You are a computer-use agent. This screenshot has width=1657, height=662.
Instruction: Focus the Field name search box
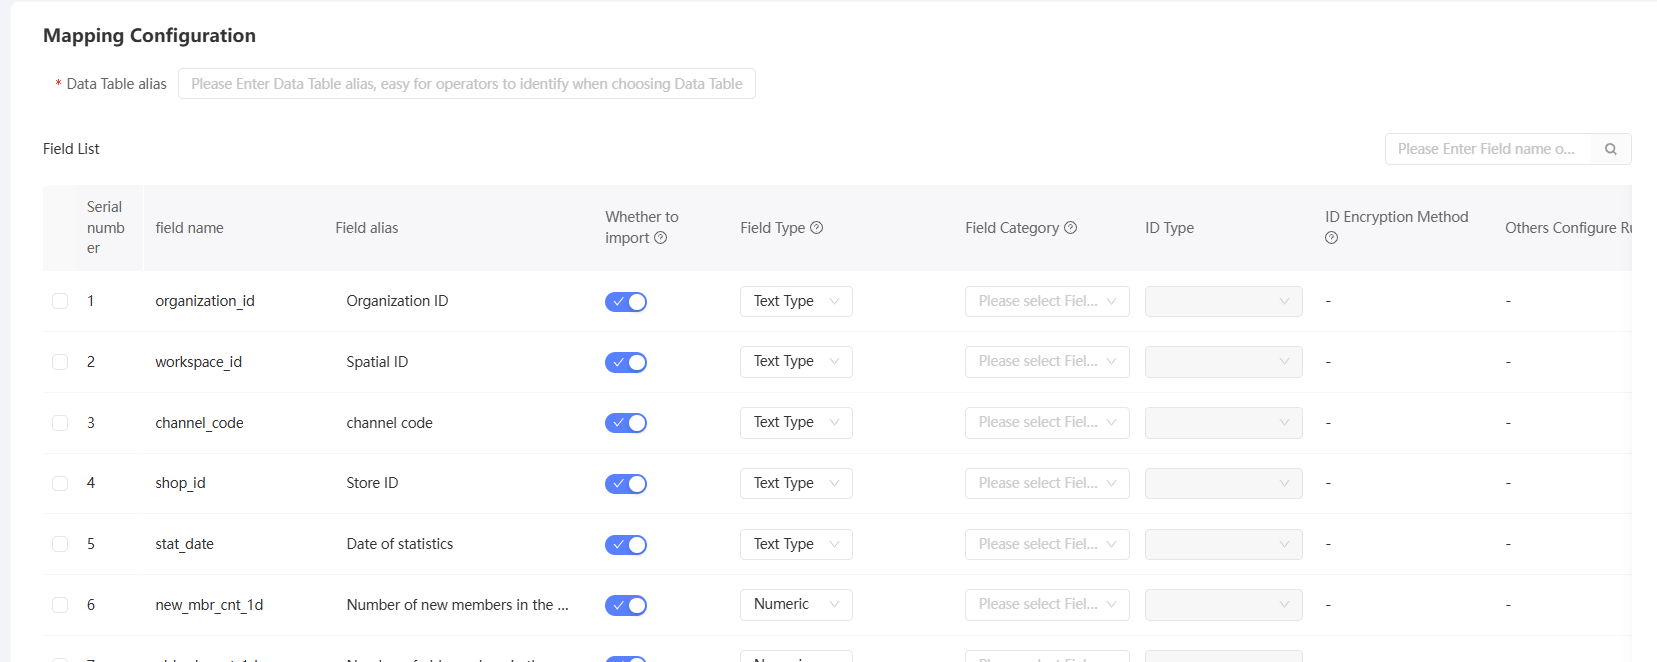[1487, 149]
